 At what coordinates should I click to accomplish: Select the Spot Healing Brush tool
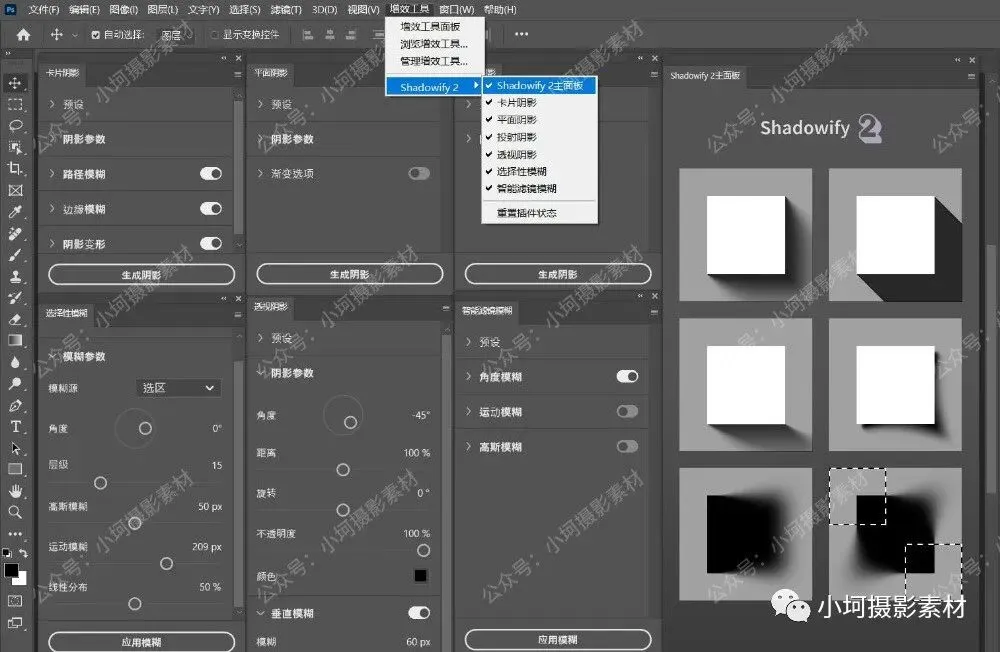coord(15,233)
